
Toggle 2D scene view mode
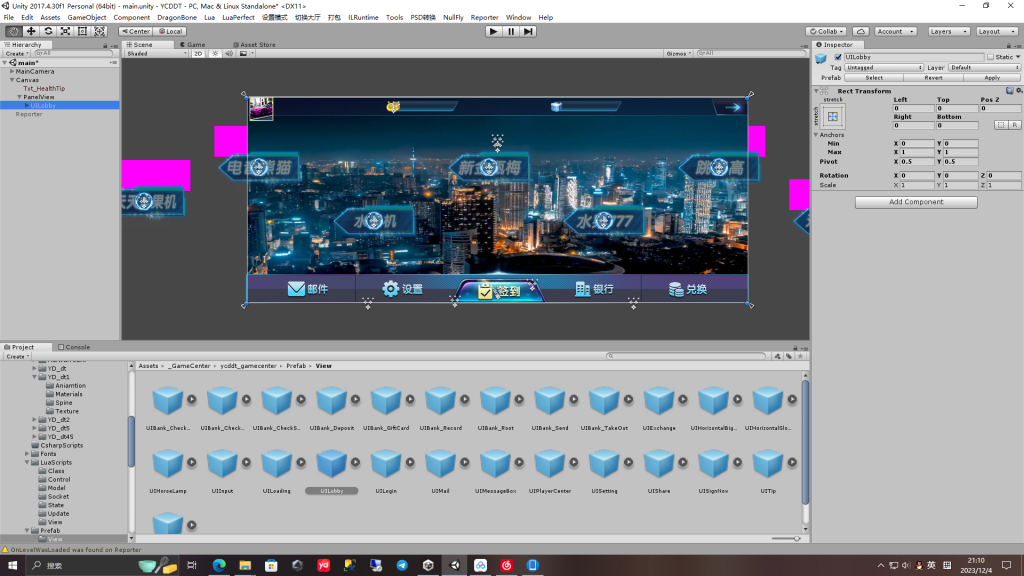click(x=198, y=54)
